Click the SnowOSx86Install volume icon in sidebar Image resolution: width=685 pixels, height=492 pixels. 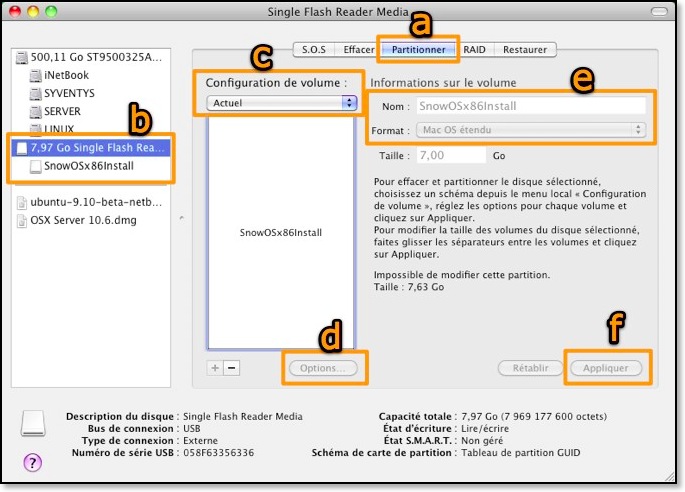pos(35,166)
